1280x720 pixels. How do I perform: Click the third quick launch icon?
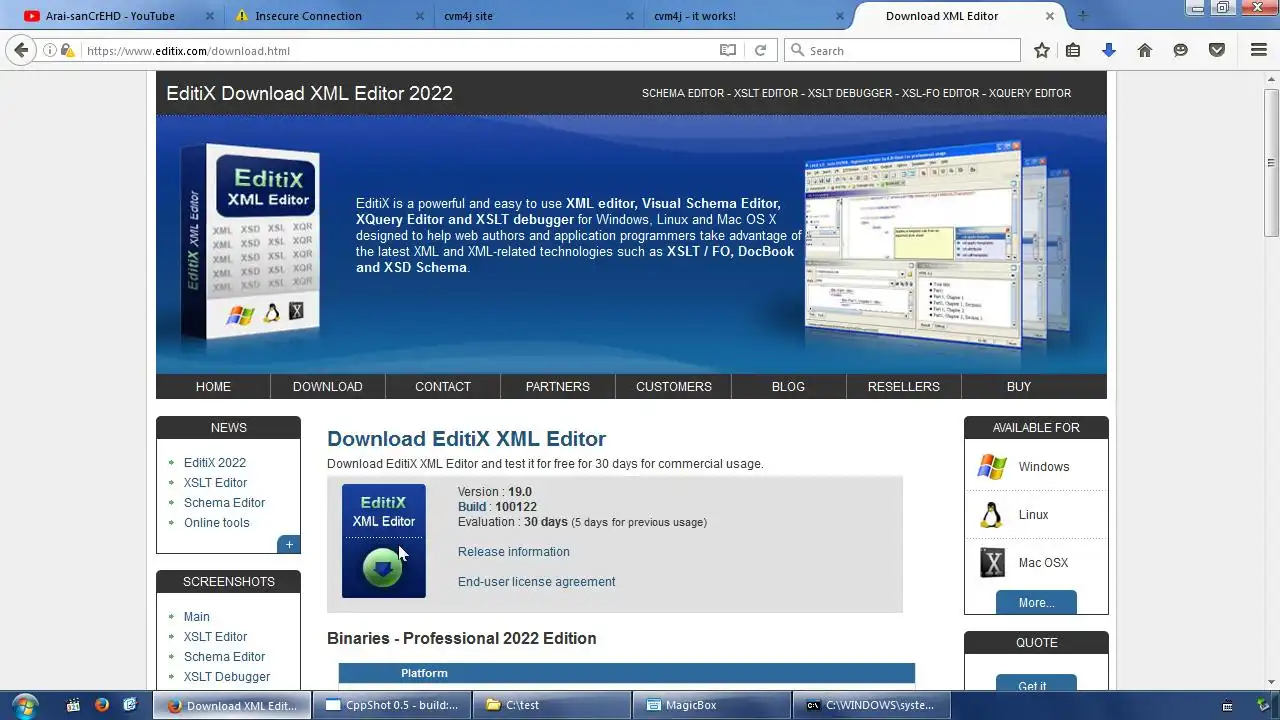pos(130,705)
